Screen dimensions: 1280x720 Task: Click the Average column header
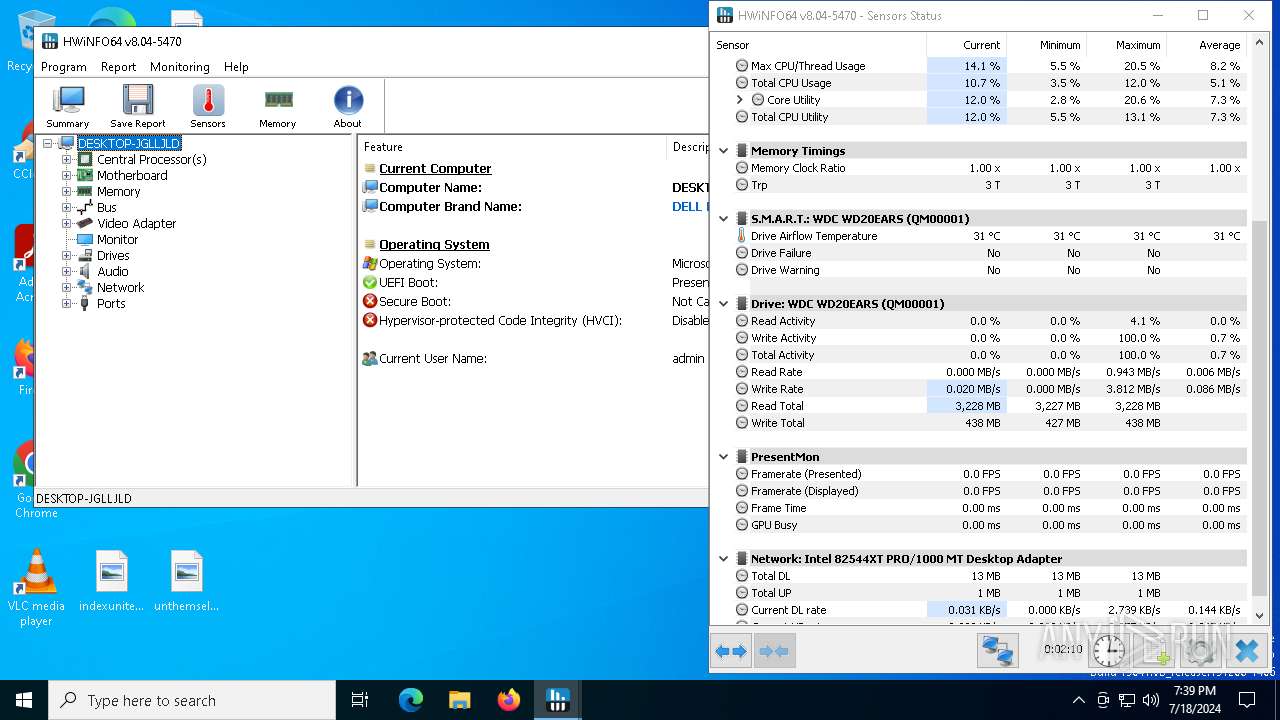(x=1206, y=45)
